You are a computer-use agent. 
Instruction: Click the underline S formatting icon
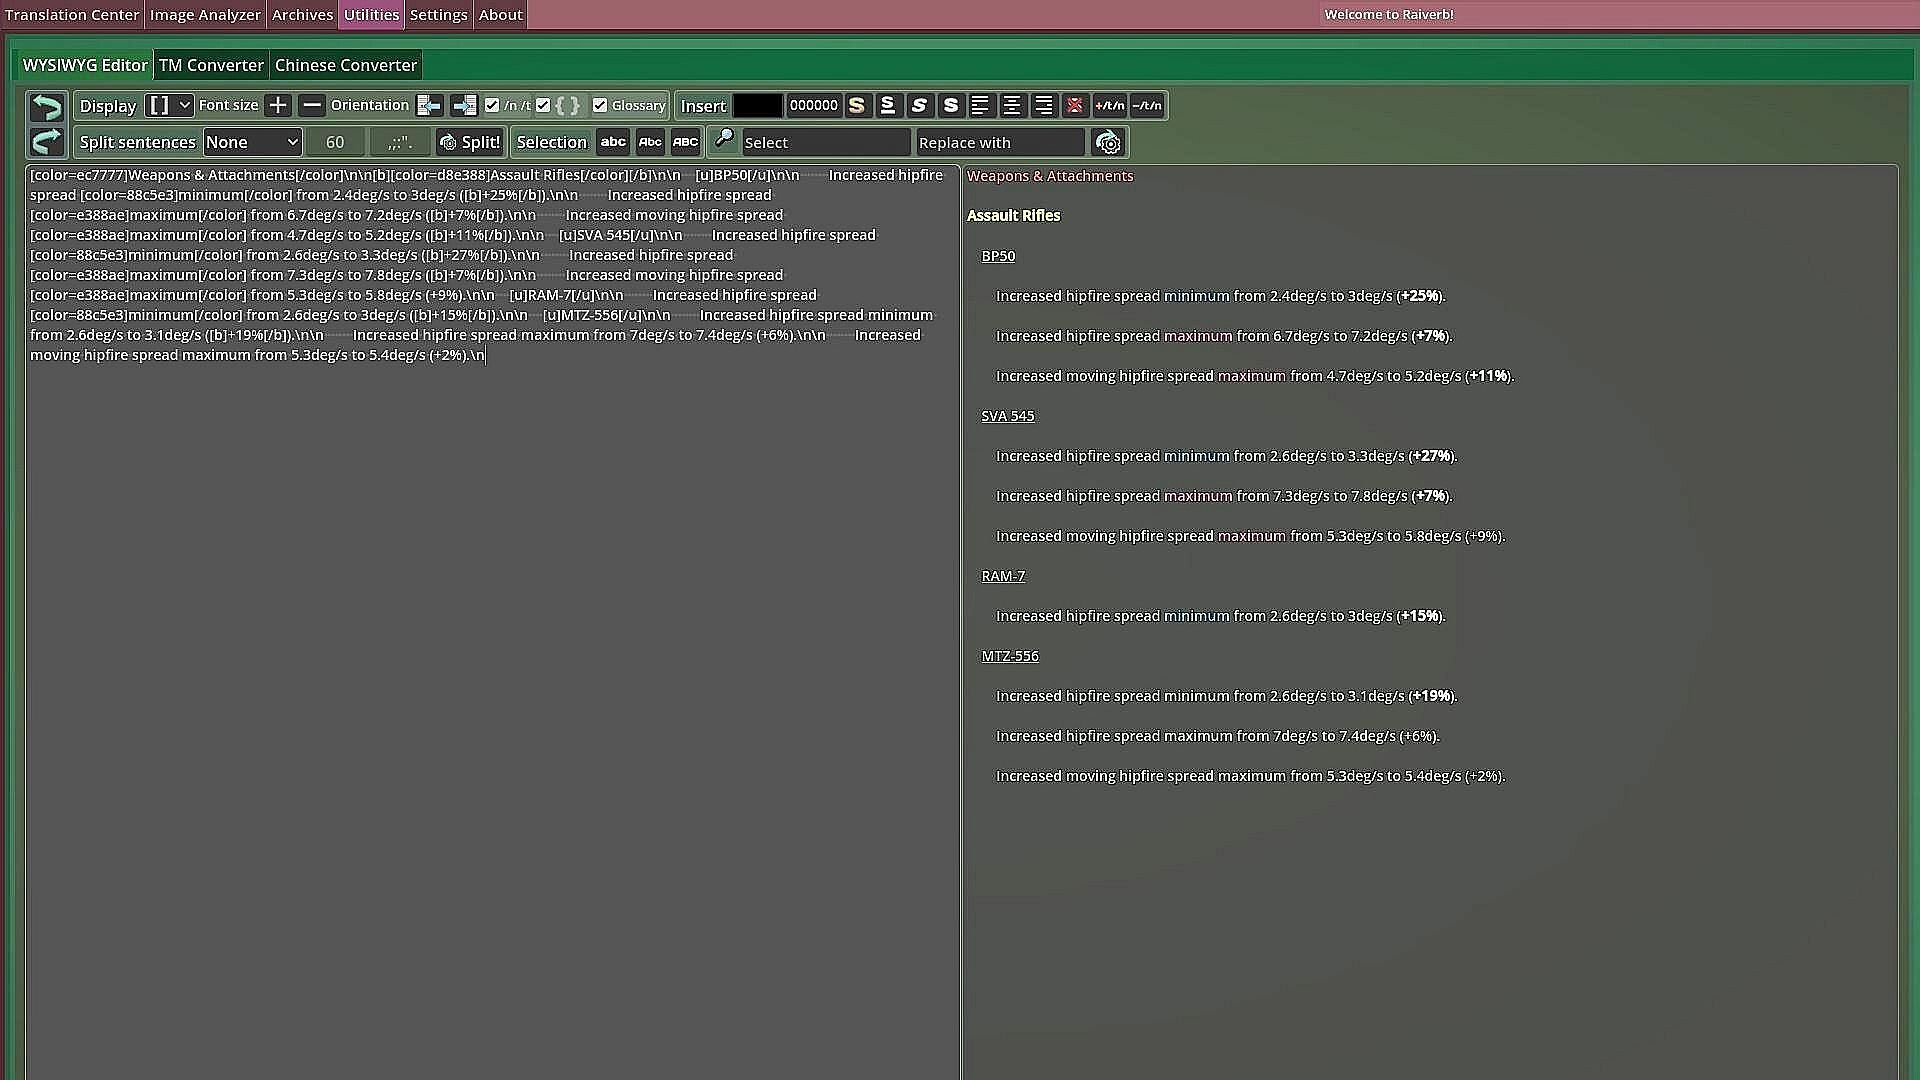(x=887, y=105)
